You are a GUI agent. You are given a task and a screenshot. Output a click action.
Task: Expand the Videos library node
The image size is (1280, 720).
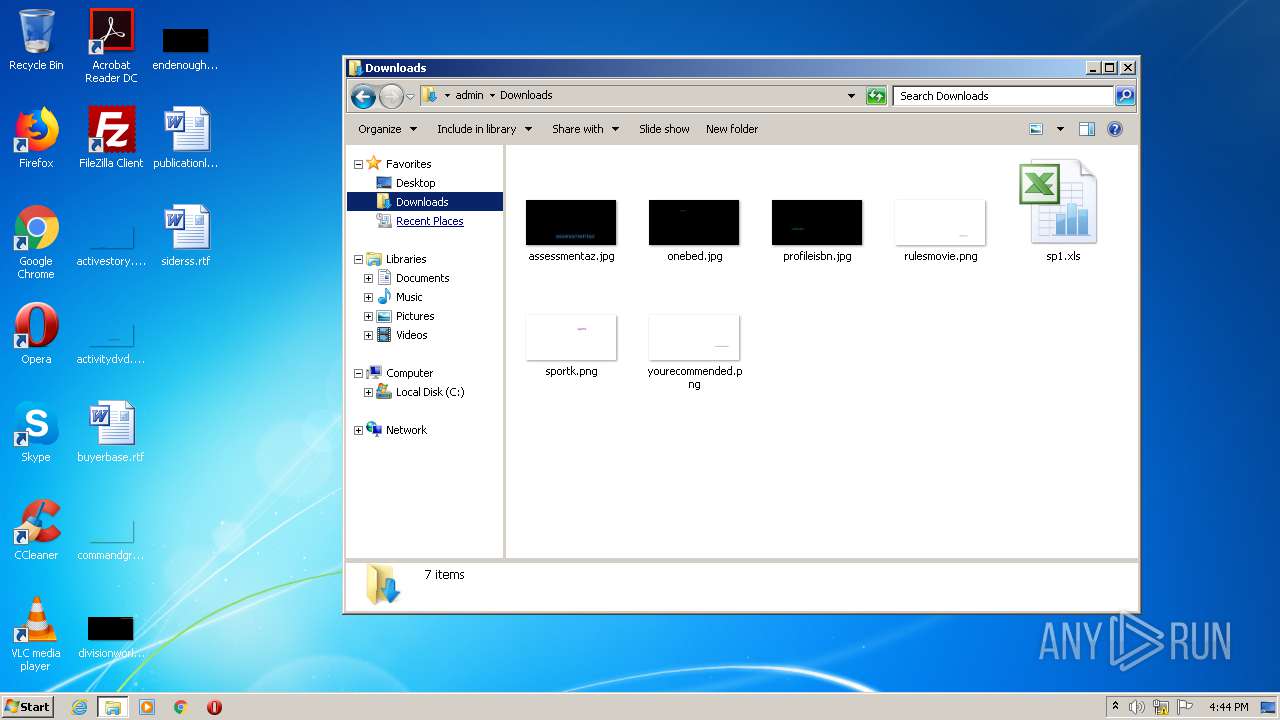368,335
